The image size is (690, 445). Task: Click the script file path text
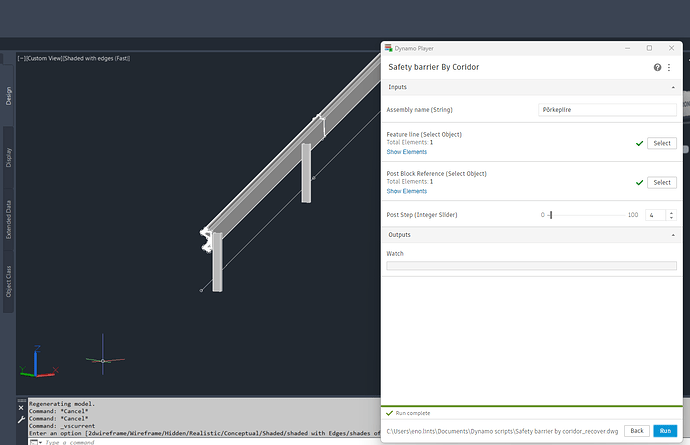(502, 431)
